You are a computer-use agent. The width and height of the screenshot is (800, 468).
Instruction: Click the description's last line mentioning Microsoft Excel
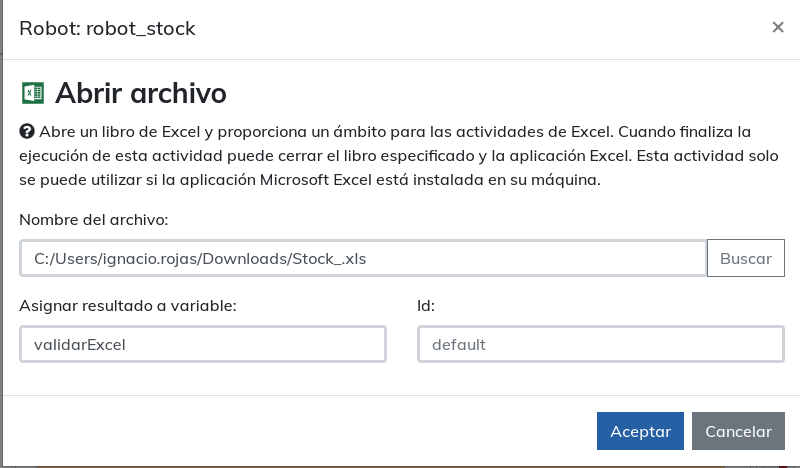(x=310, y=181)
